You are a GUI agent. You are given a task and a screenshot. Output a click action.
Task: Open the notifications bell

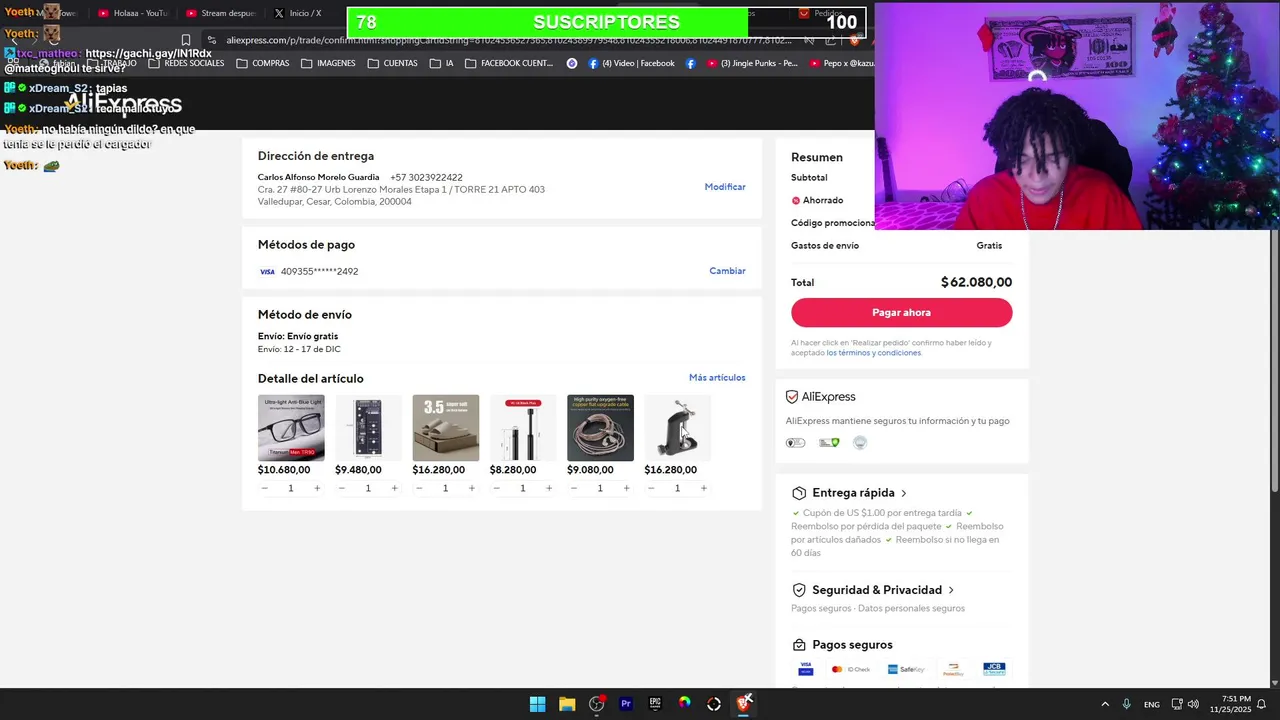[x=1261, y=704]
